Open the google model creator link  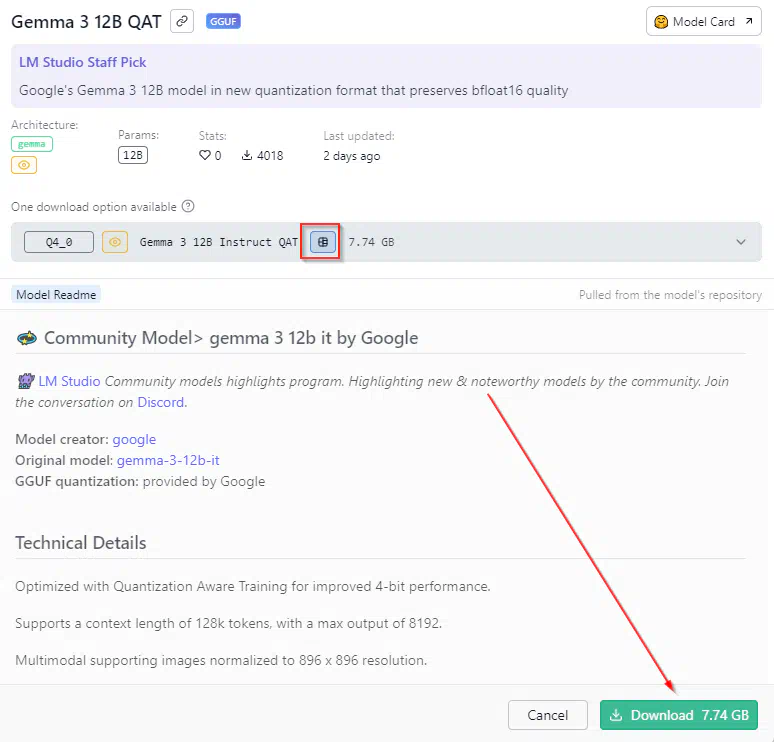tap(134, 439)
